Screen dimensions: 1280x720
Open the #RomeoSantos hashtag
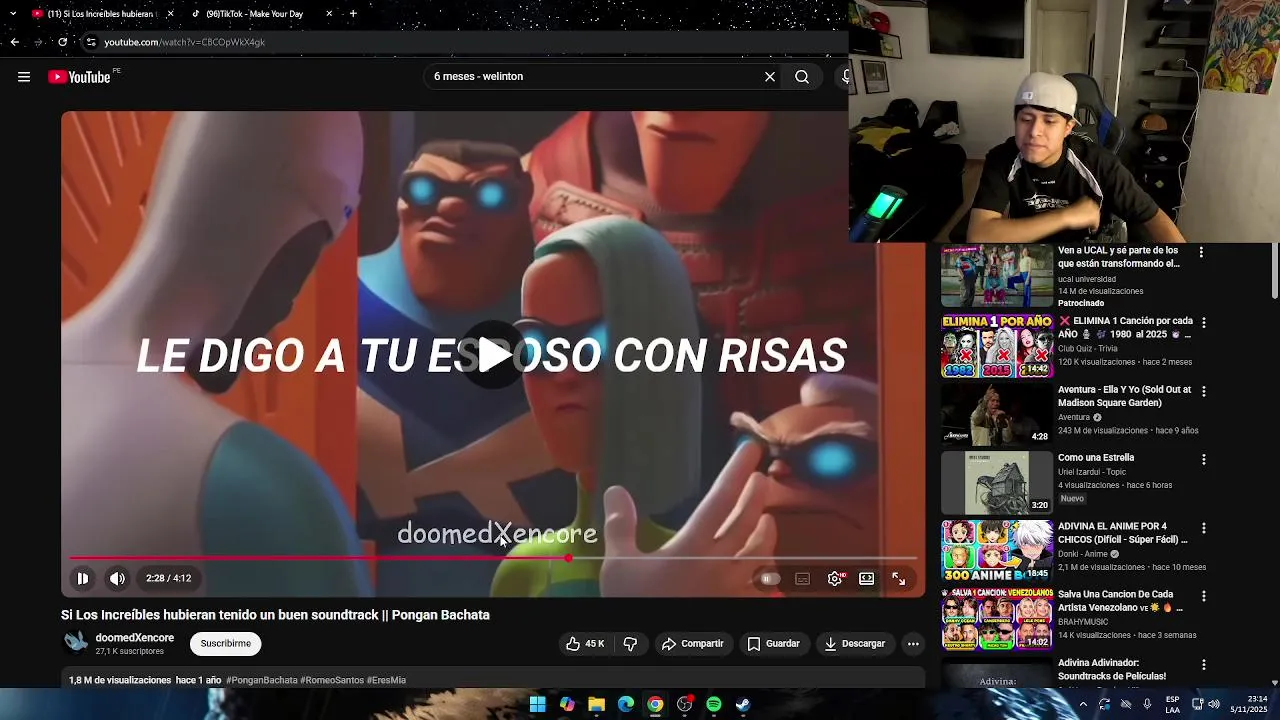click(332, 680)
